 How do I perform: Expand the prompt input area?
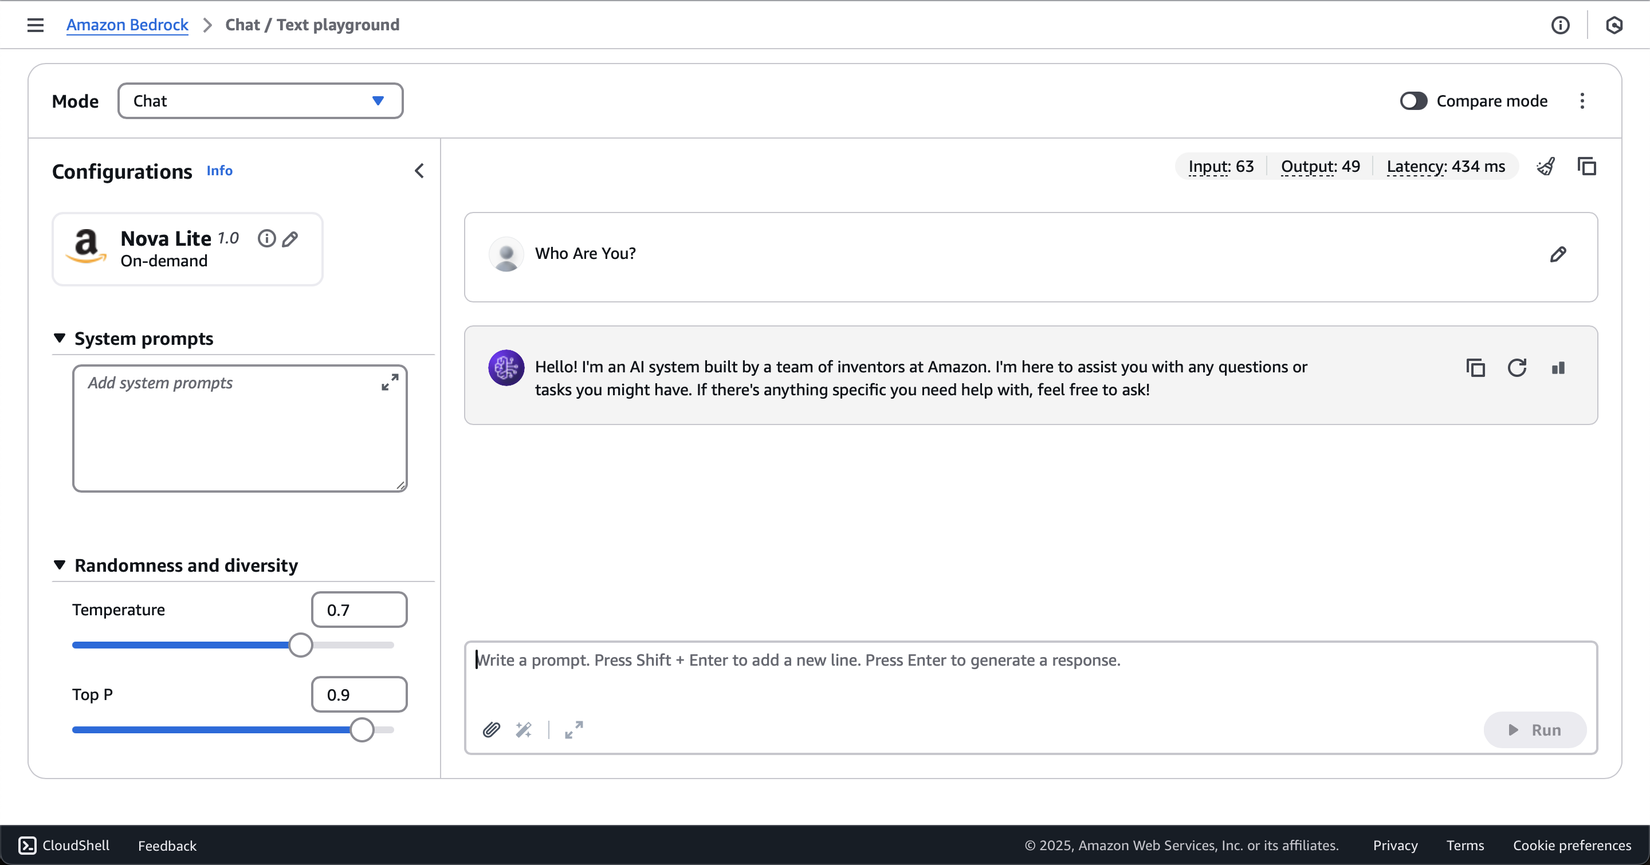(x=574, y=730)
